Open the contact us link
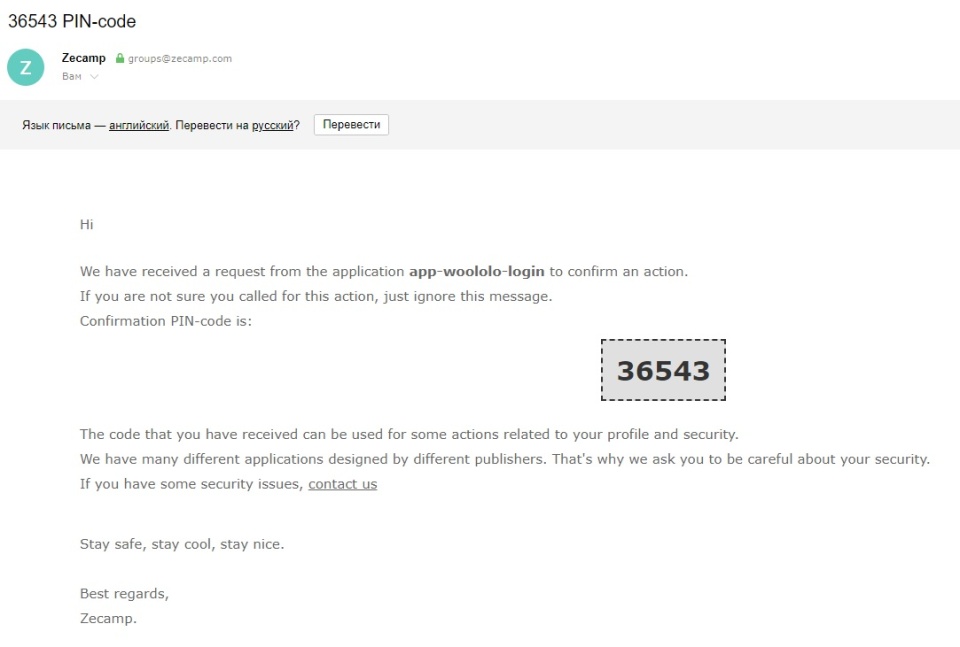The width and height of the screenshot is (960, 647). [x=342, y=484]
